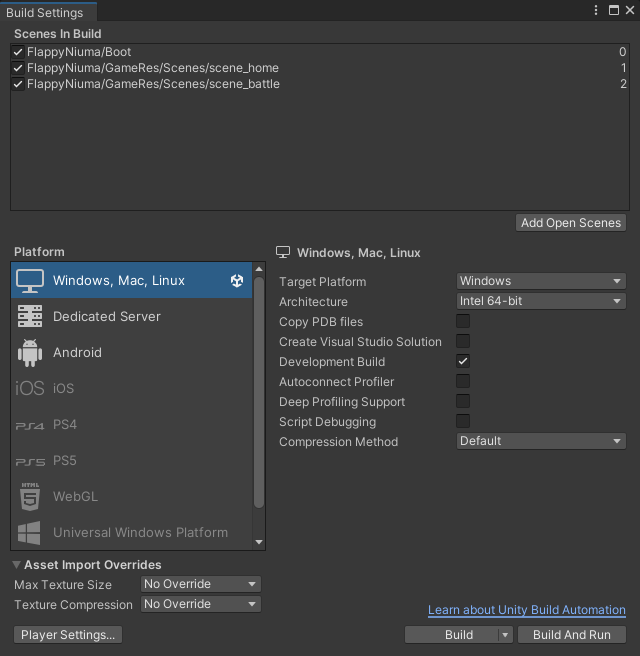Open the three-dot window options menu
Viewport: 640px width, 656px height.
(x=596, y=10)
